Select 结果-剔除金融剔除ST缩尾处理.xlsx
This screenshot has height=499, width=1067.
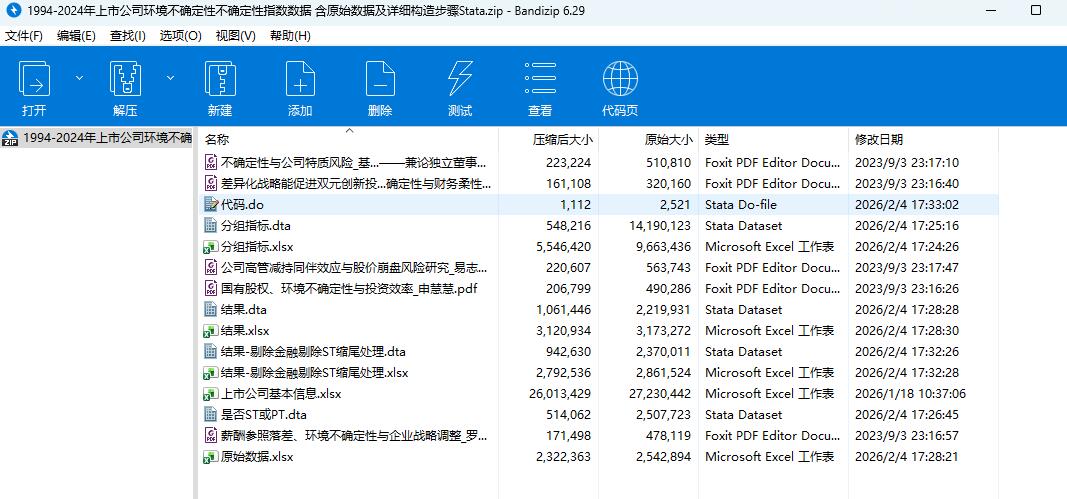click(314, 373)
